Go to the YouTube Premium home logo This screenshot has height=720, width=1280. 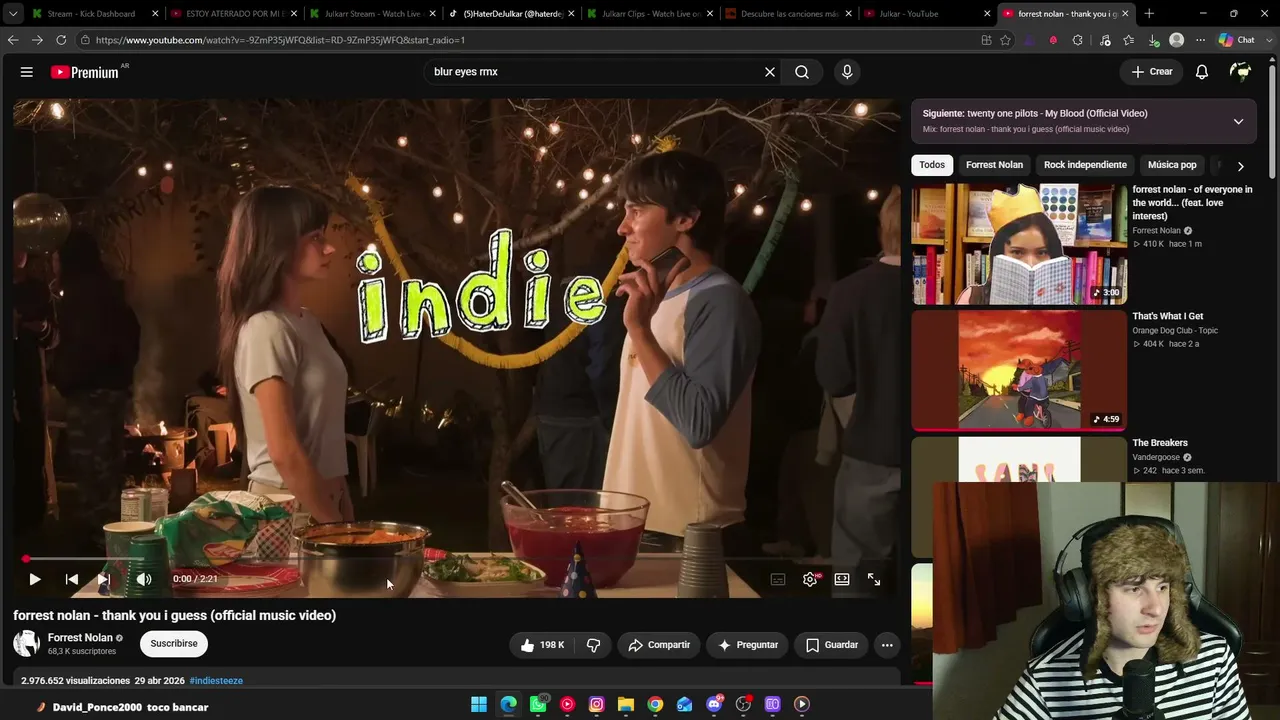(x=85, y=72)
